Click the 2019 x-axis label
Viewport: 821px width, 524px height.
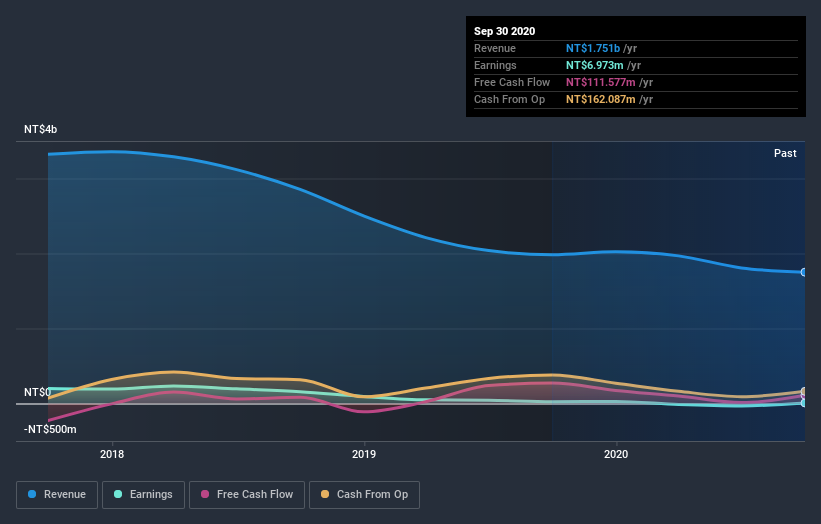(x=364, y=454)
